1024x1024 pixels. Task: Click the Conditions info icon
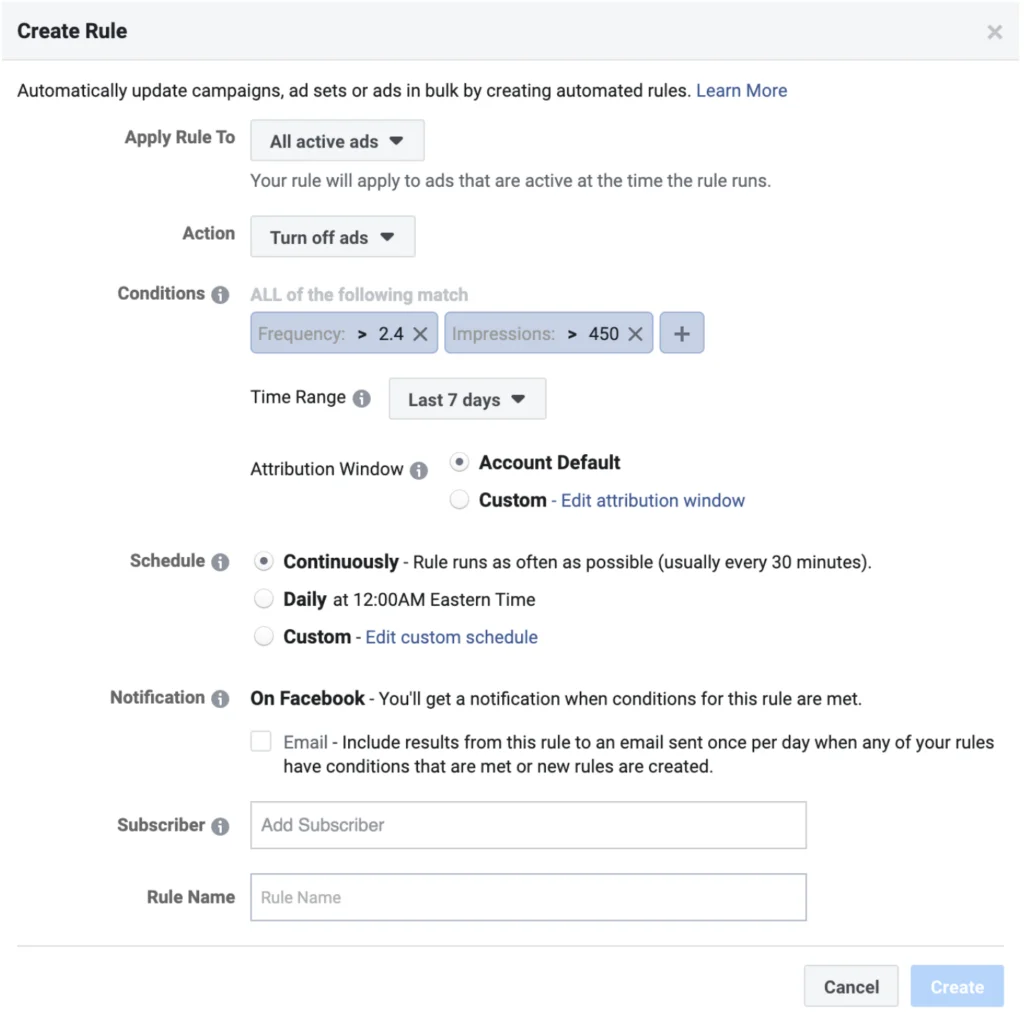[x=220, y=294]
